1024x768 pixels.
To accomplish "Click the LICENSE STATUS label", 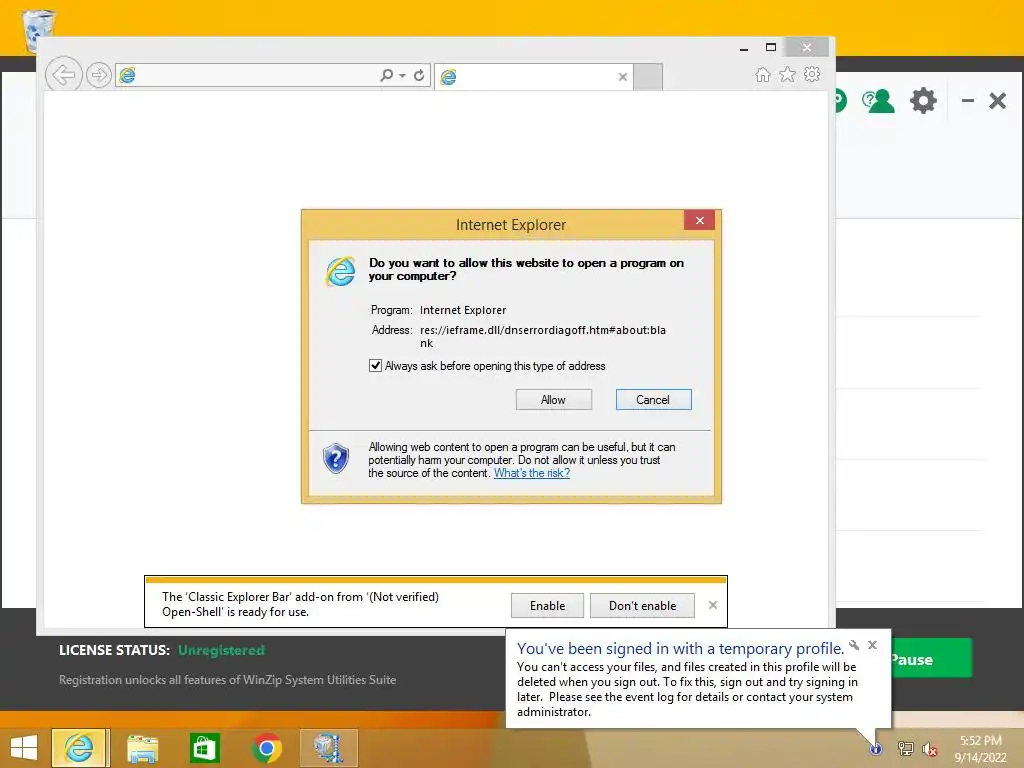I will [x=114, y=650].
